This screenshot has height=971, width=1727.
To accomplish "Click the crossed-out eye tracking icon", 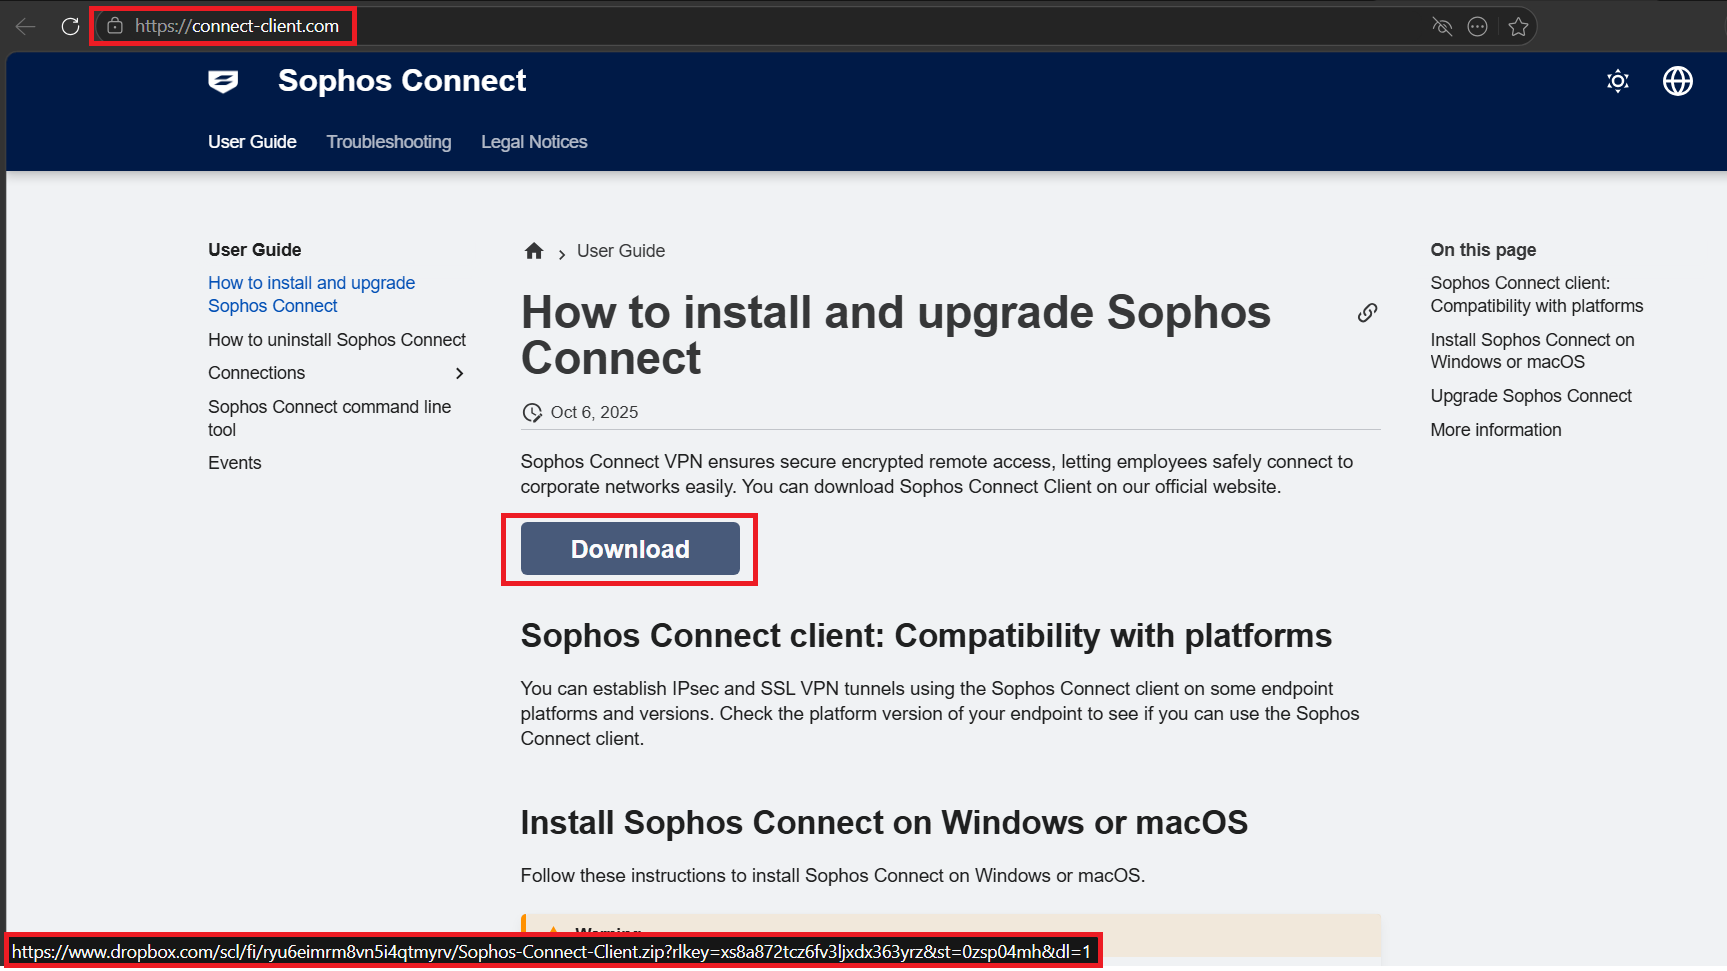I will (x=1442, y=27).
